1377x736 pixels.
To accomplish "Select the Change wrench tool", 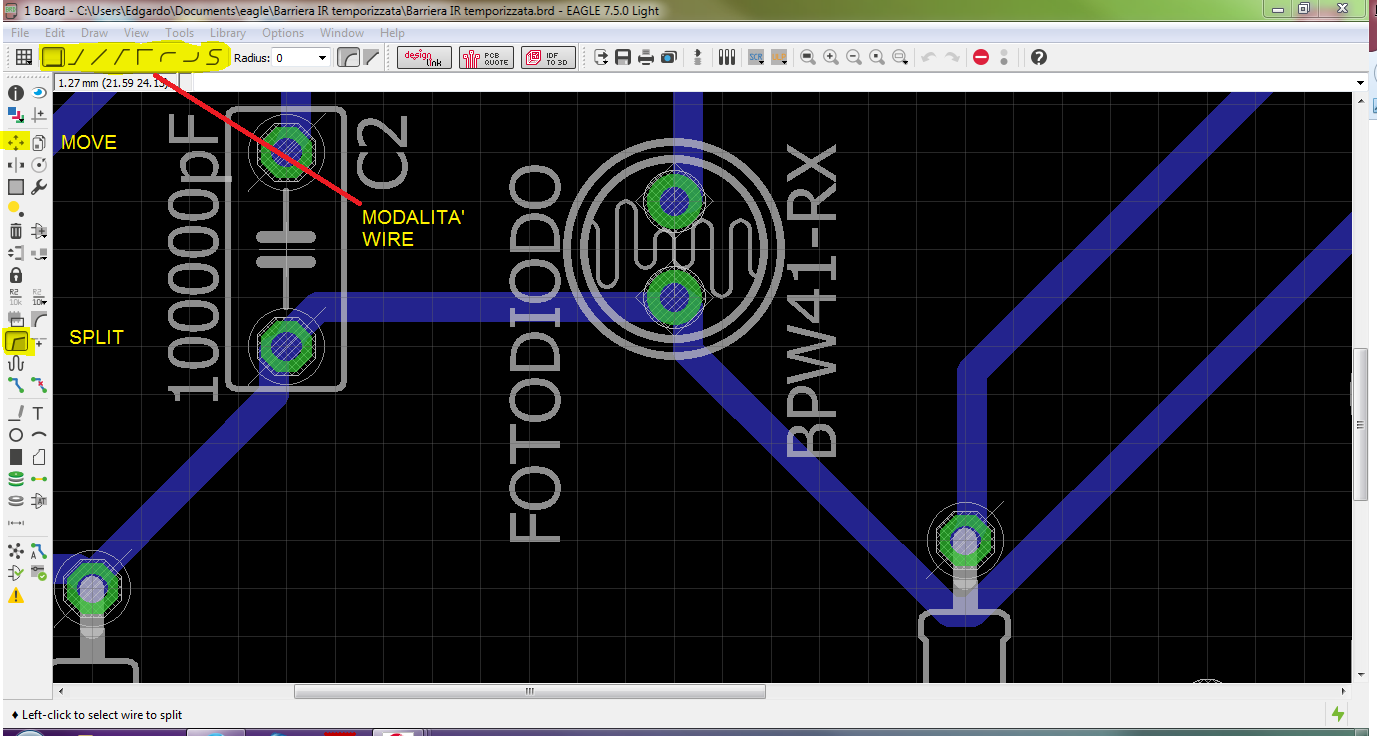I will pyautogui.click(x=39, y=187).
